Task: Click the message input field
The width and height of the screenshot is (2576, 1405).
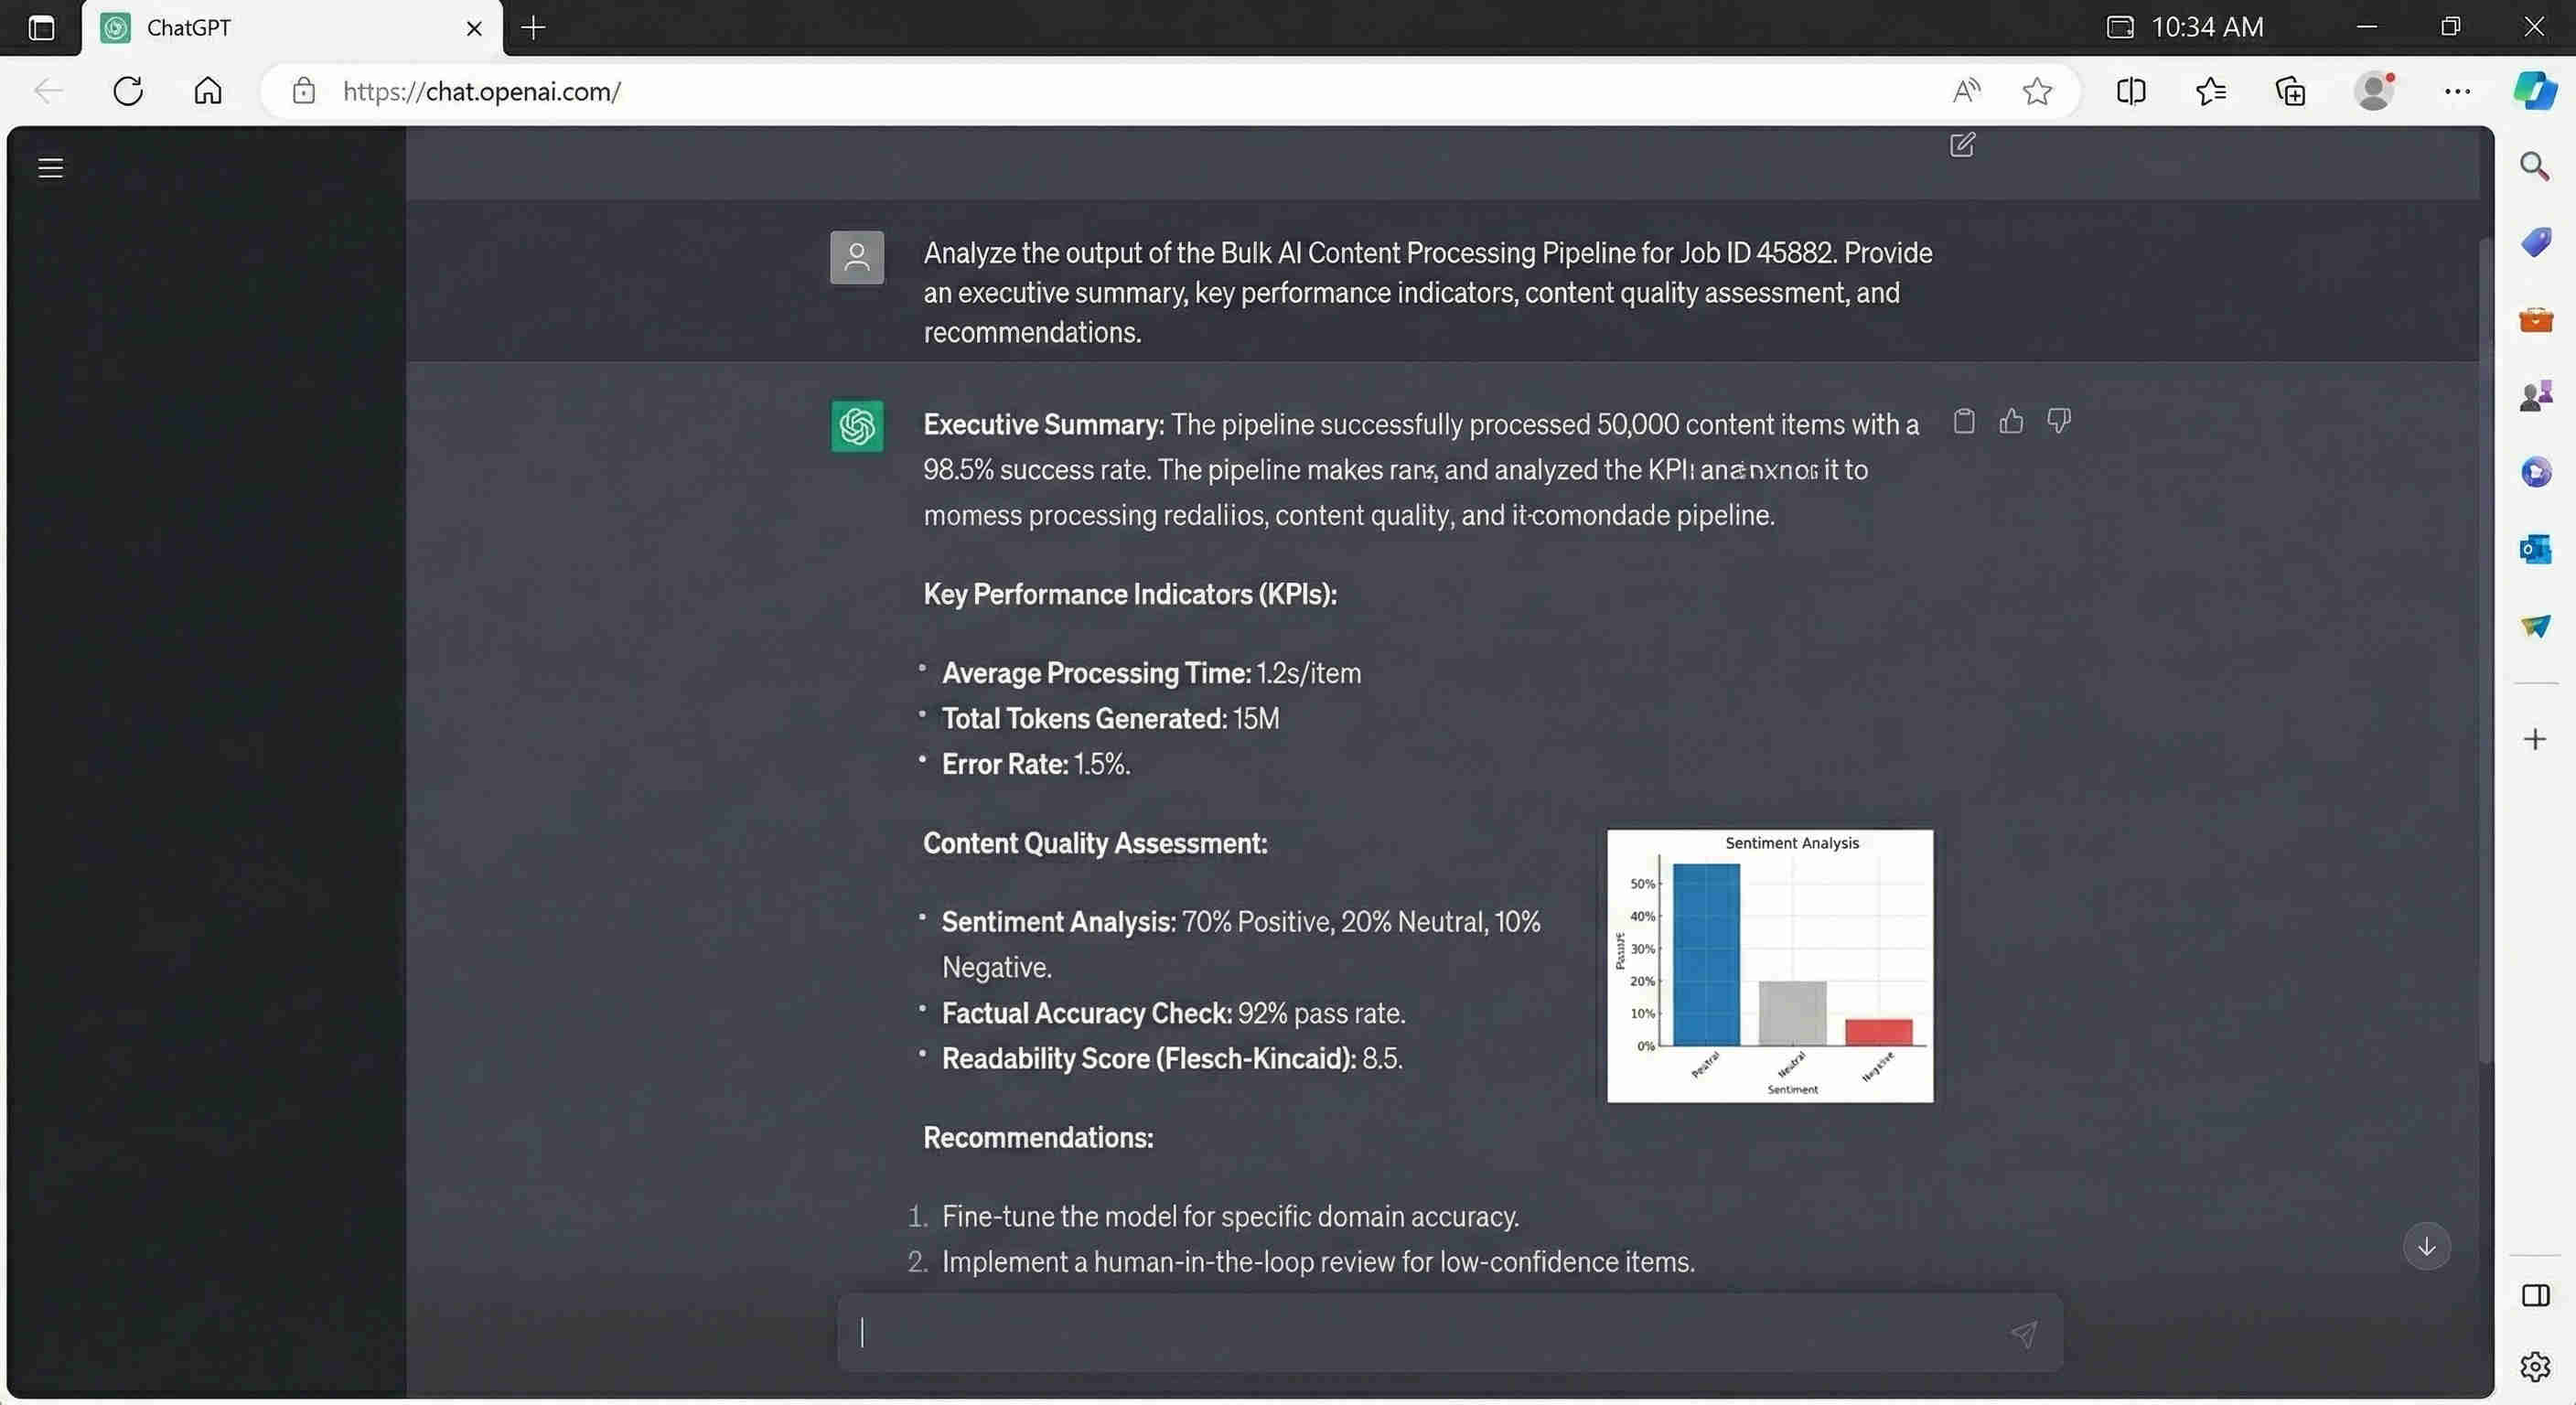Action: pyautogui.click(x=1449, y=1332)
